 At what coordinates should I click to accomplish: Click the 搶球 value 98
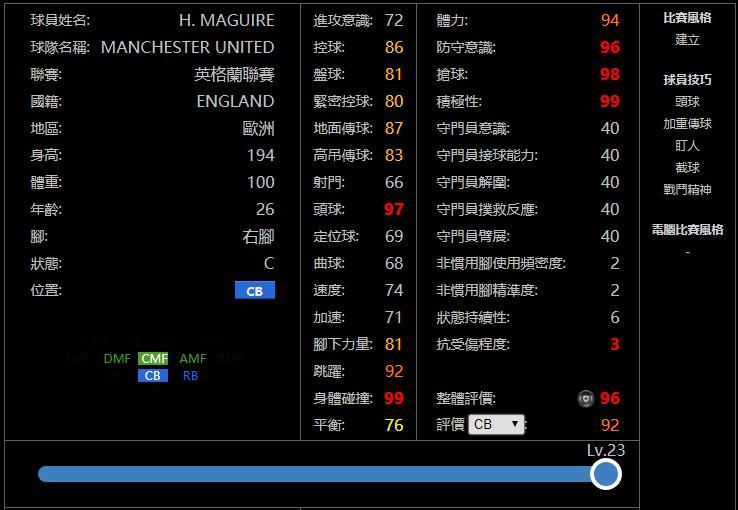[610, 74]
